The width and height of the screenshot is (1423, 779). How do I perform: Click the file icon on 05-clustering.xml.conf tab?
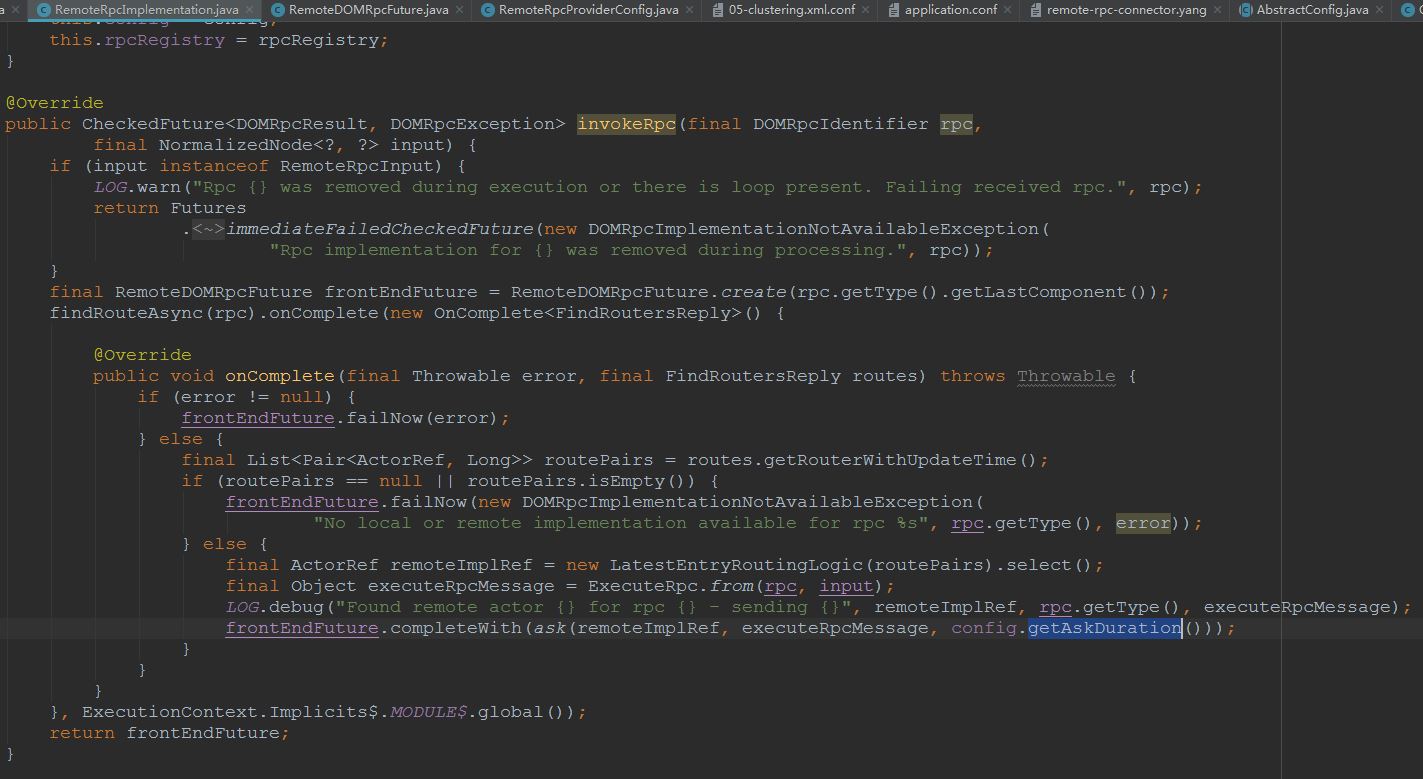click(x=716, y=10)
